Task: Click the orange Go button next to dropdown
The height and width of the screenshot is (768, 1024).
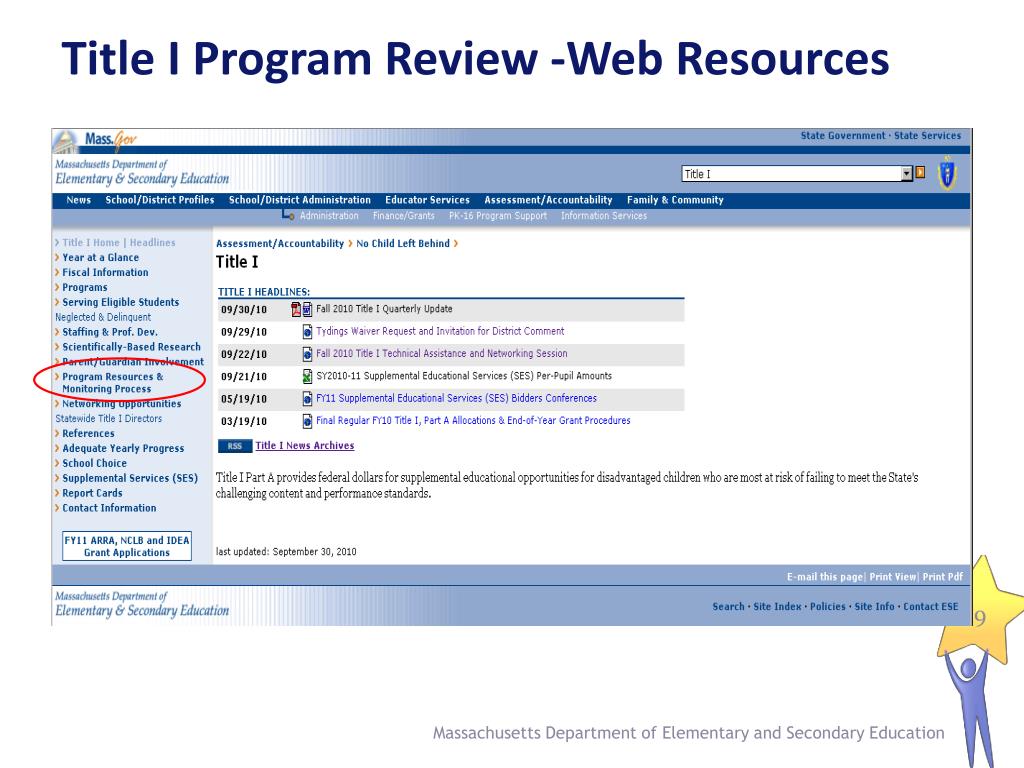Action: coord(920,172)
